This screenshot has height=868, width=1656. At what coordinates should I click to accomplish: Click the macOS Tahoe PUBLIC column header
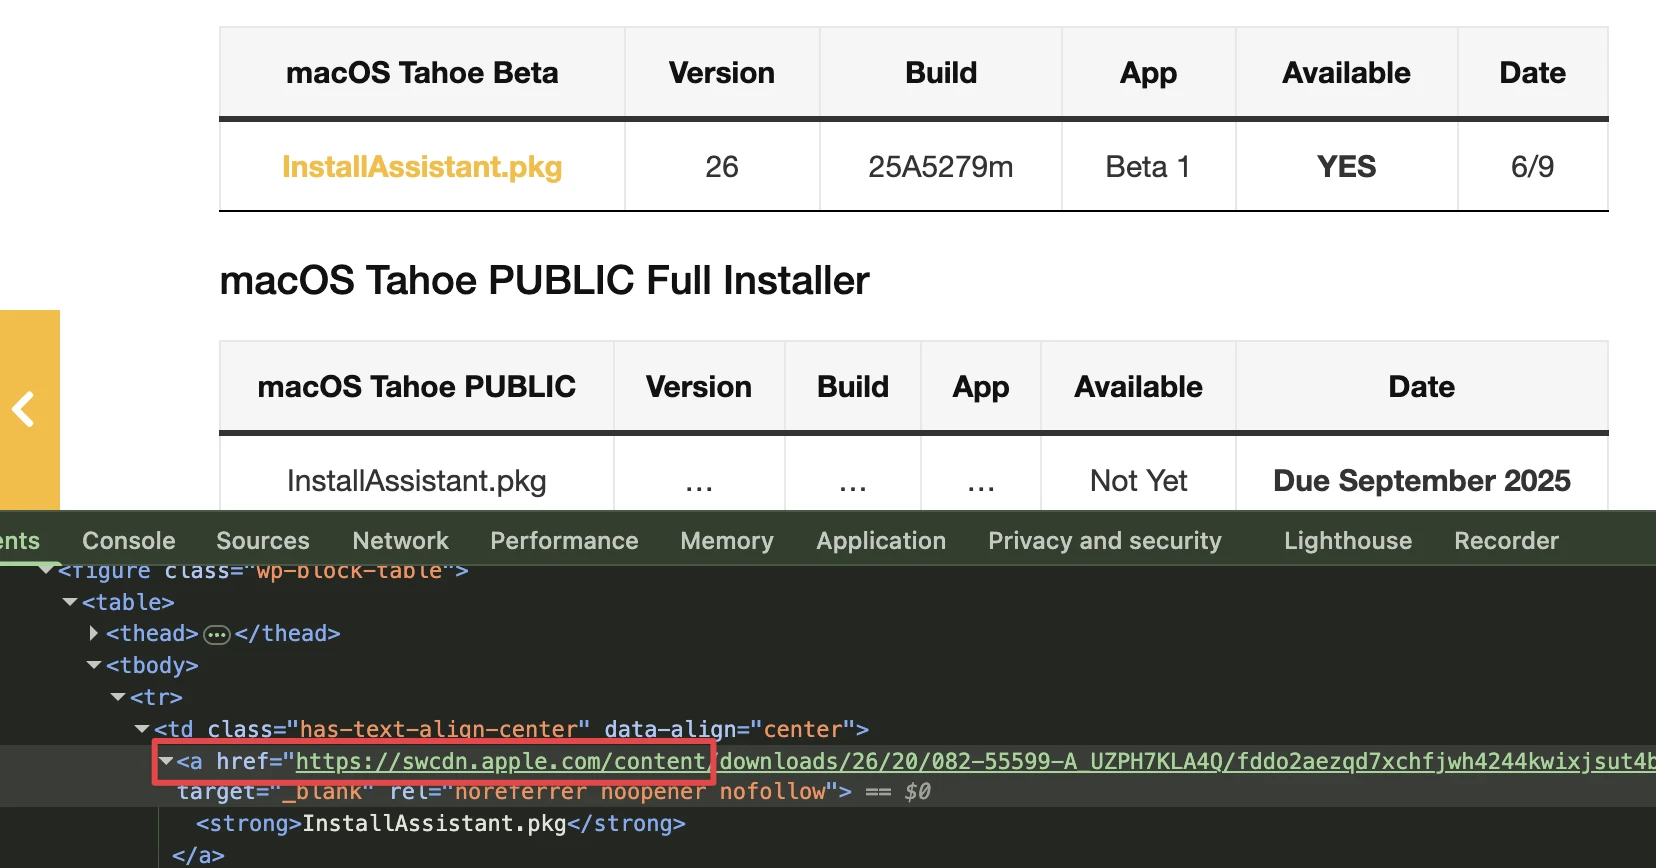416,387
